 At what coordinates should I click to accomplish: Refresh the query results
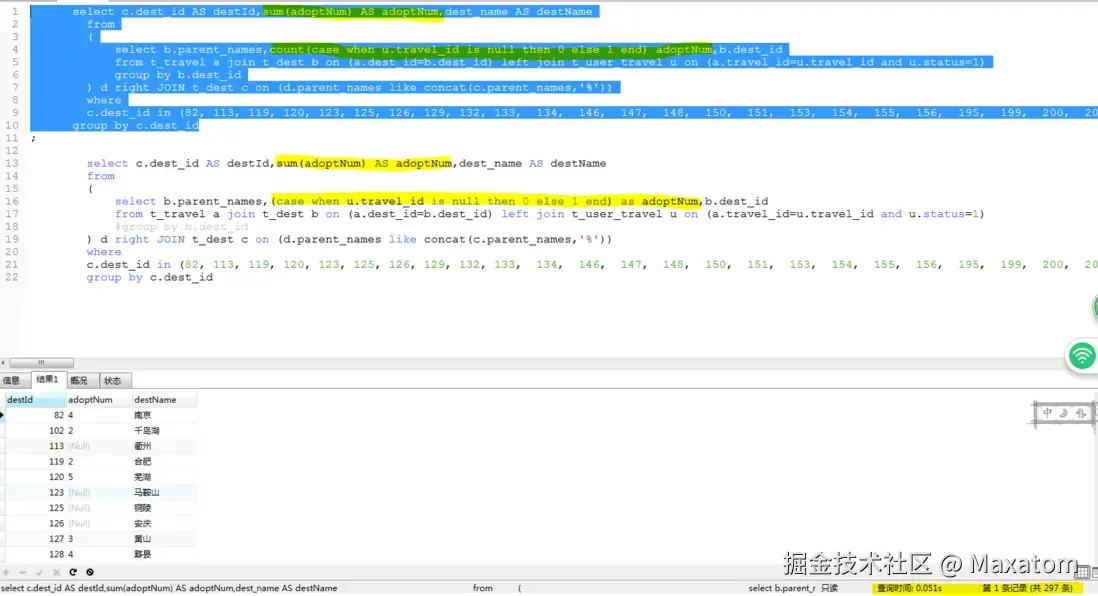pyautogui.click(x=72, y=572)
